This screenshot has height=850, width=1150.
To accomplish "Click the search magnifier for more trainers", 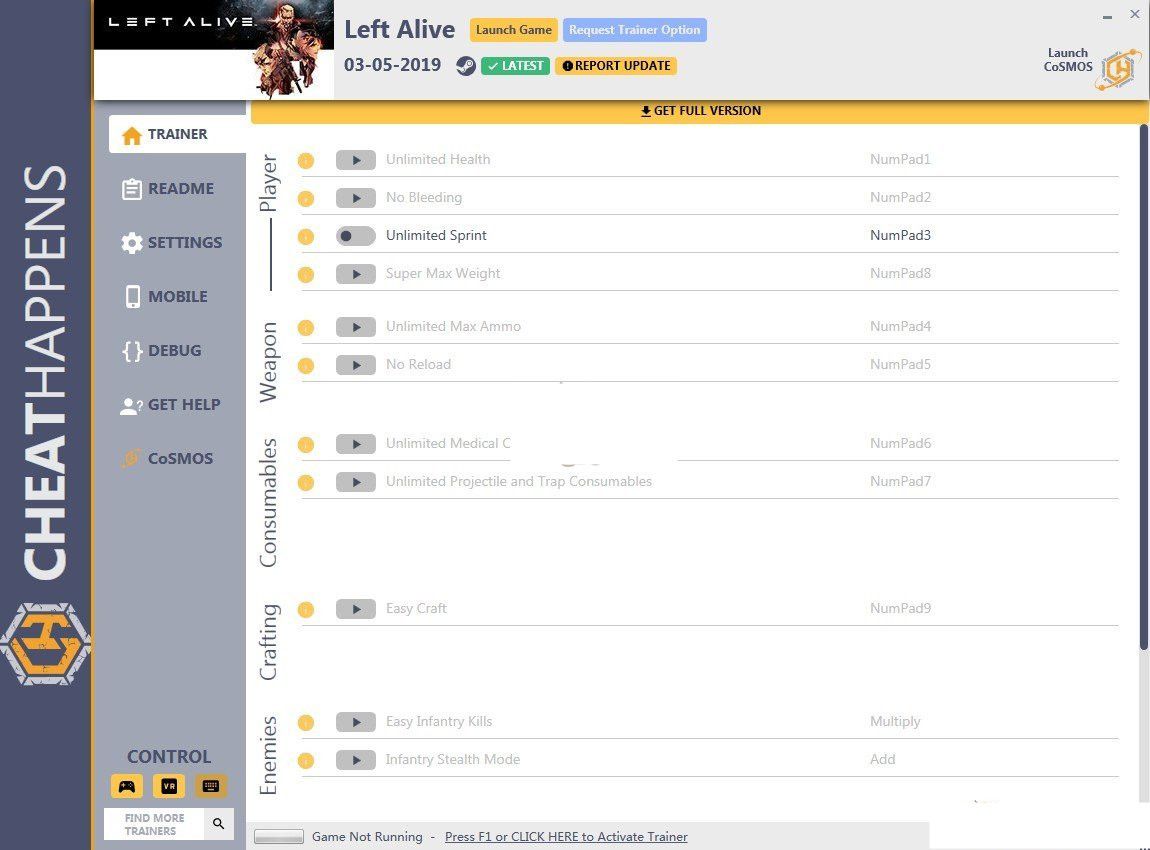I will point(219,824).
